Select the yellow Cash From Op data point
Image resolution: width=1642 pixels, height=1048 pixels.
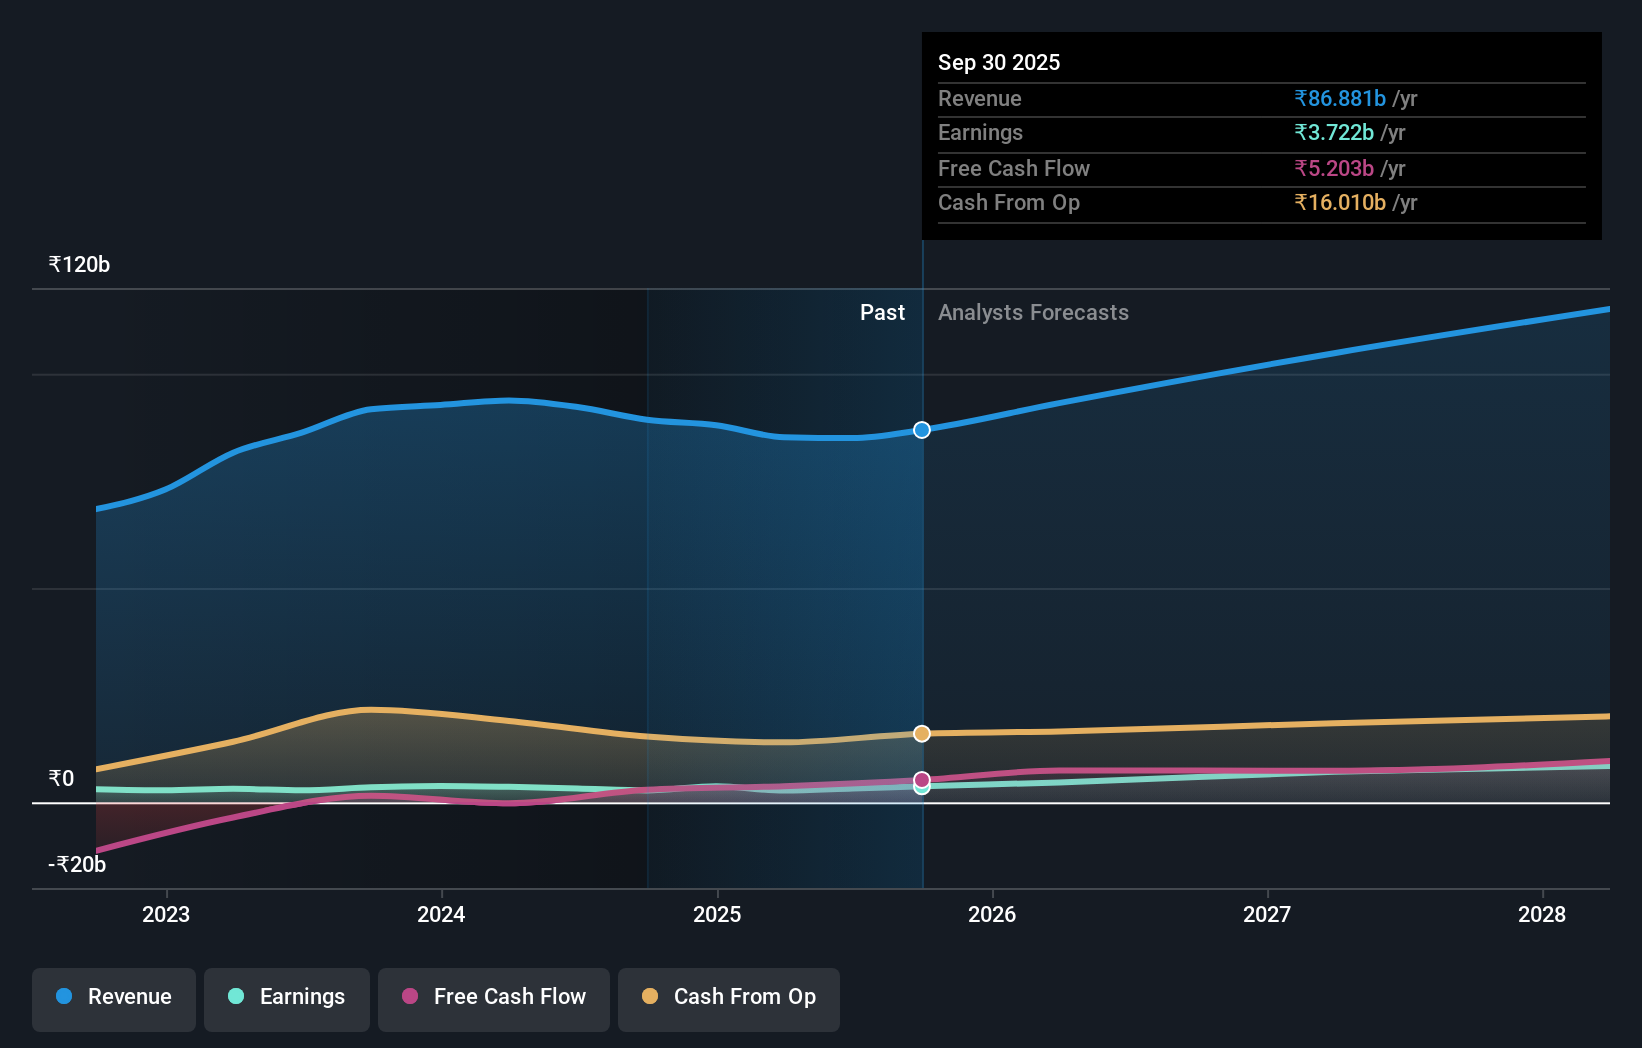[921, 733]
